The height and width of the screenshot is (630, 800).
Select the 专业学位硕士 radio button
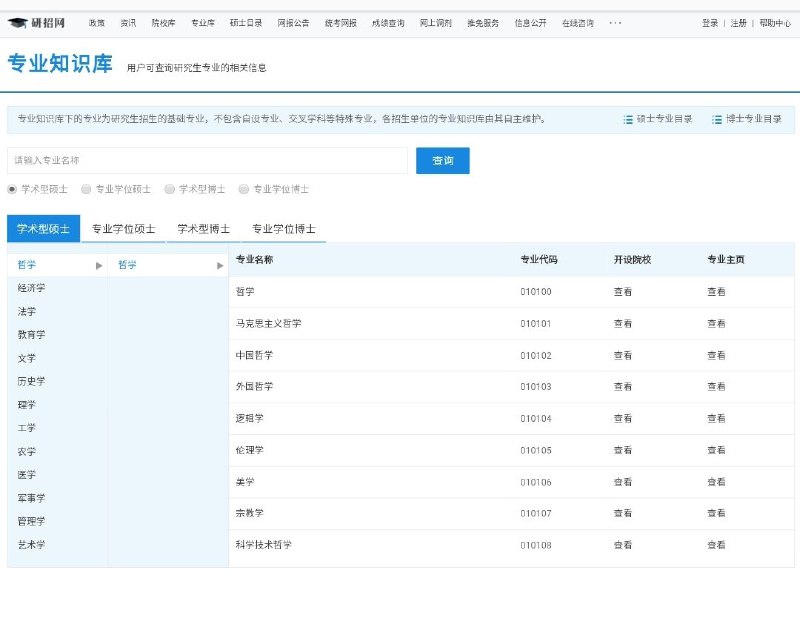pos(86,189)
